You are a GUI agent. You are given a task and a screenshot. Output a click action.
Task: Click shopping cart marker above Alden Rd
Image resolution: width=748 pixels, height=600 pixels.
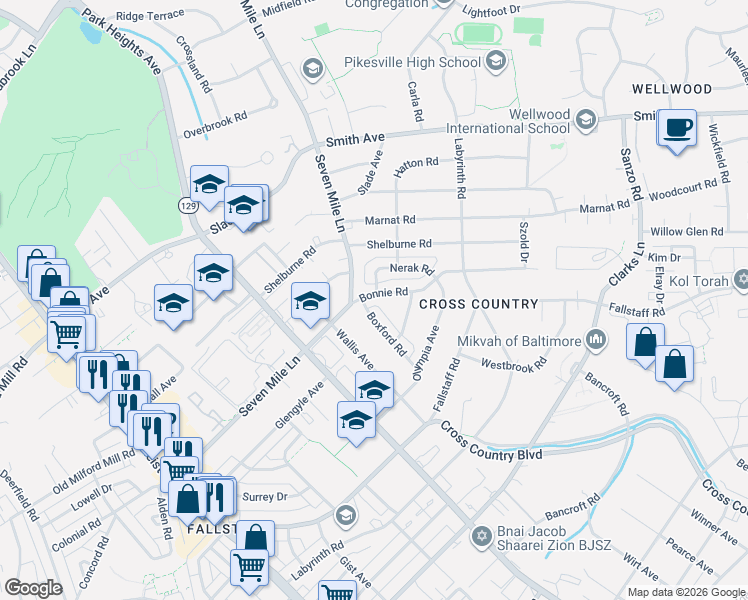179,473
